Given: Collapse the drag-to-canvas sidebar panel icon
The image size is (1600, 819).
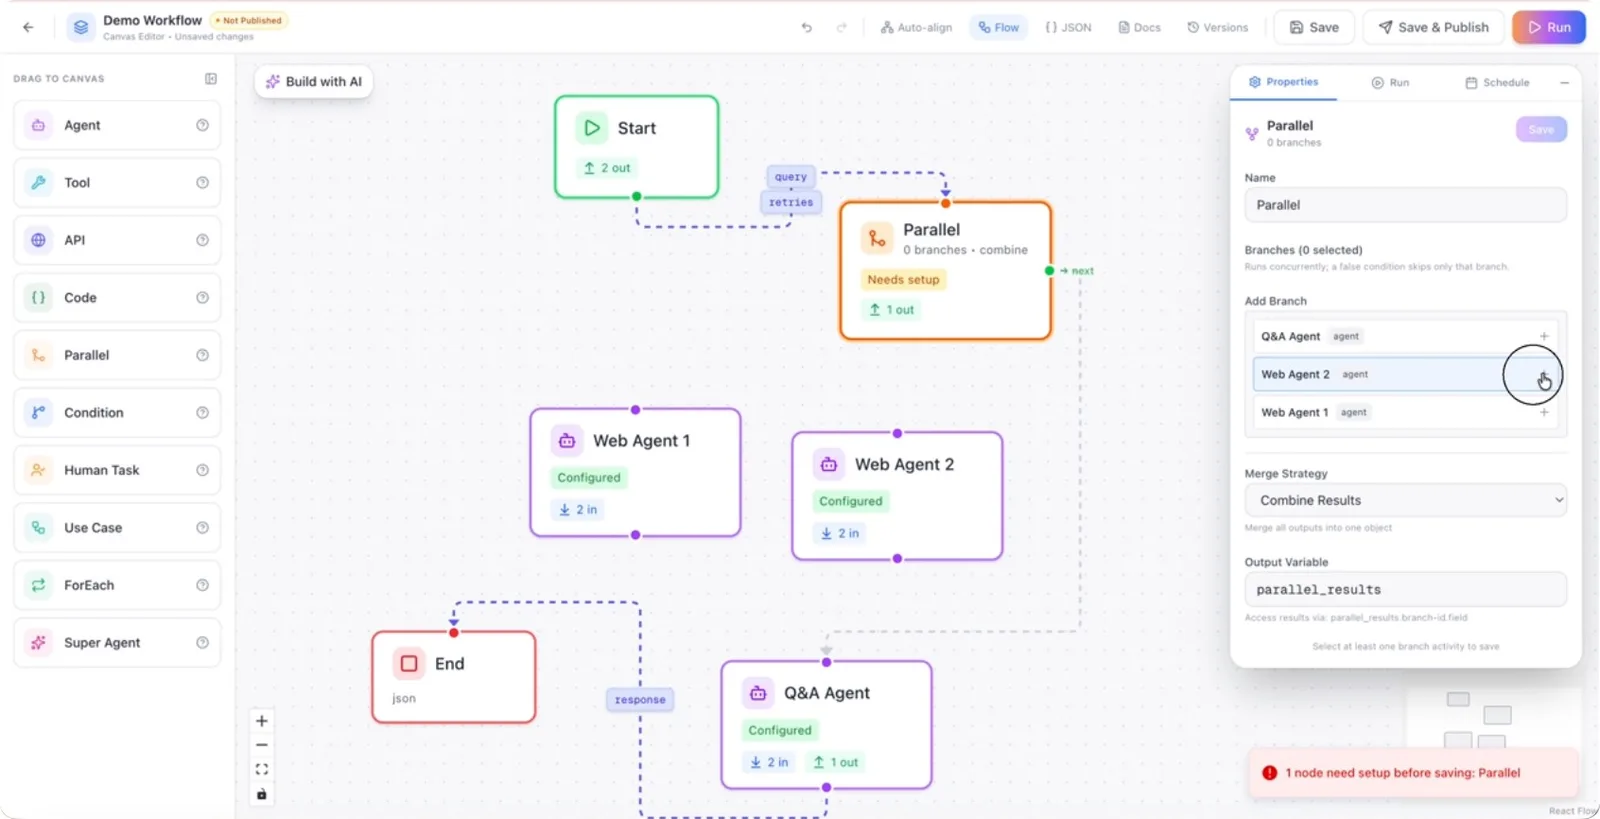Looking at the screenshot, I should pyautogui.click(x=211, y=79).
